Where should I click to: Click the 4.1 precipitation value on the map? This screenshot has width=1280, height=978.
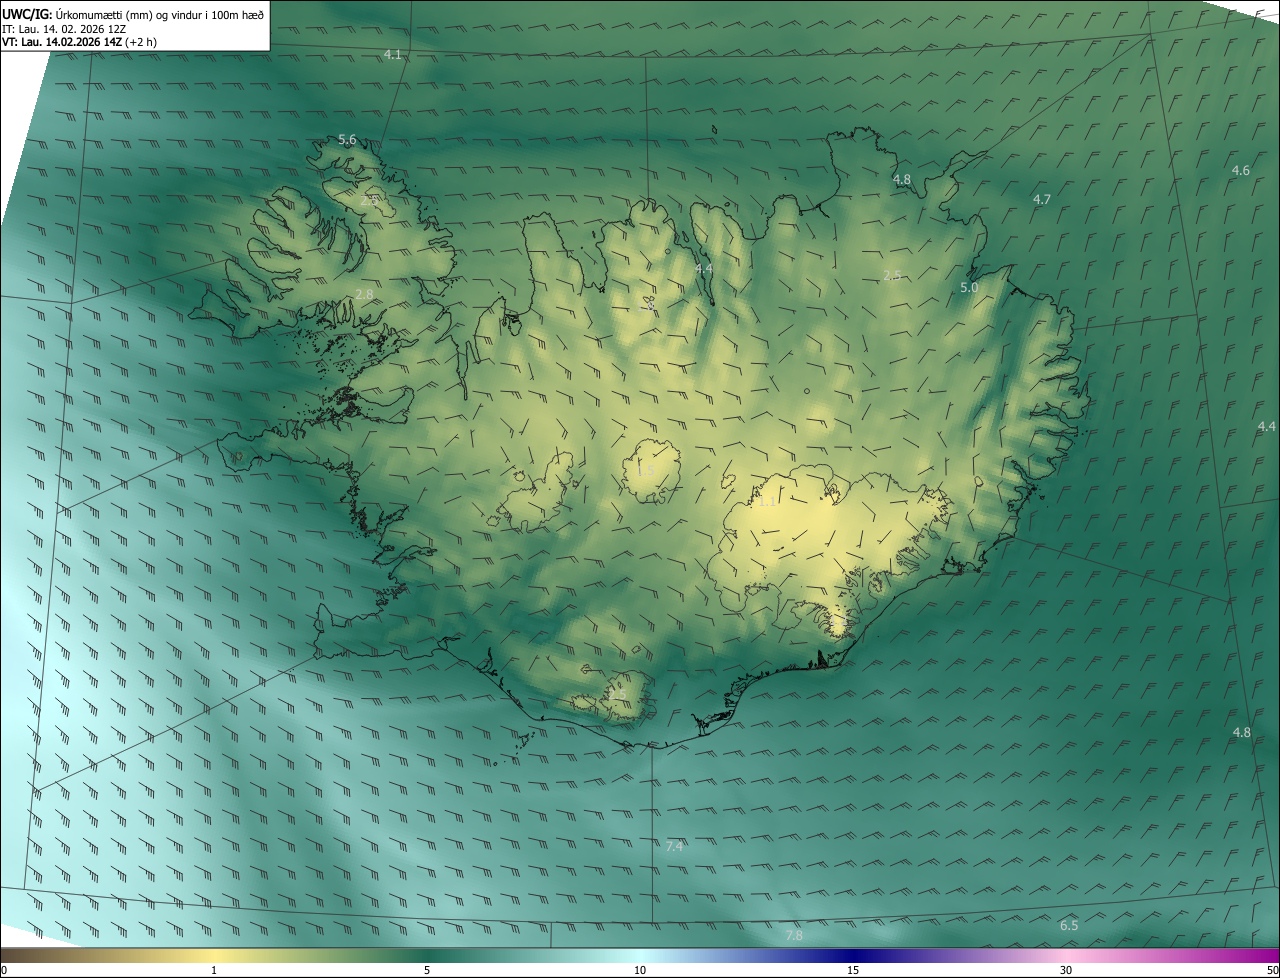pos(393,55)
